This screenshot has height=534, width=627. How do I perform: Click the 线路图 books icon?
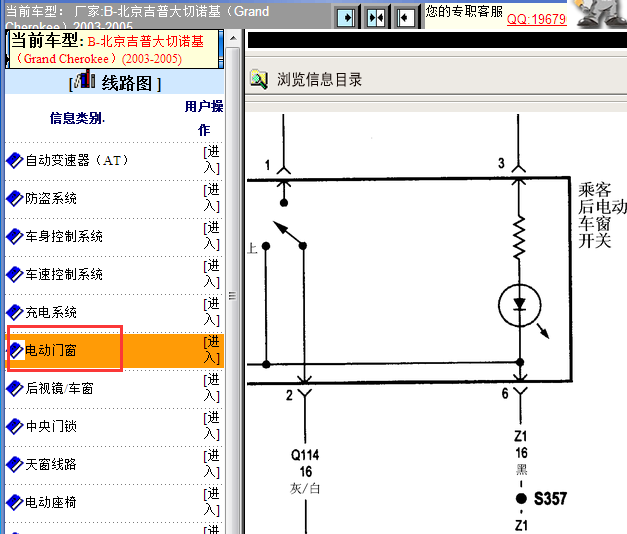[84, 80]
